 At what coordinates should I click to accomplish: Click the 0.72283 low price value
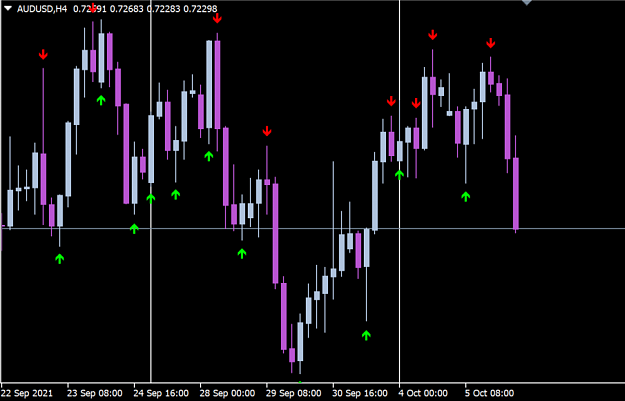coord(163,8)
